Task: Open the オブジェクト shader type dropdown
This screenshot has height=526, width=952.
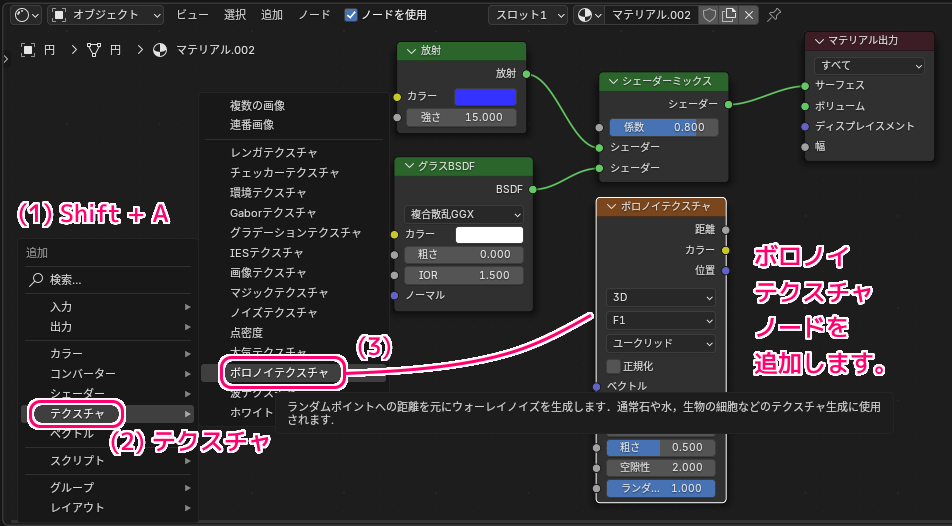Action: (x=106, y=15)
